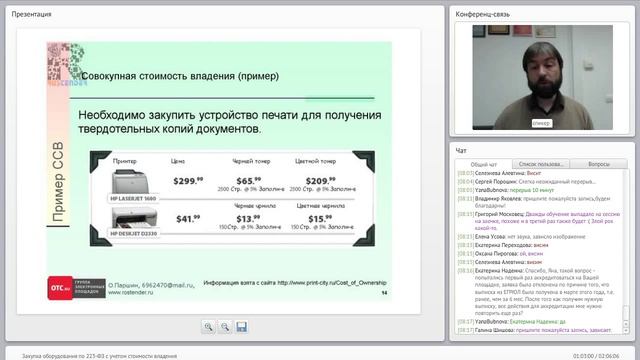Save the presentation with the floppy disk icon

242,327
